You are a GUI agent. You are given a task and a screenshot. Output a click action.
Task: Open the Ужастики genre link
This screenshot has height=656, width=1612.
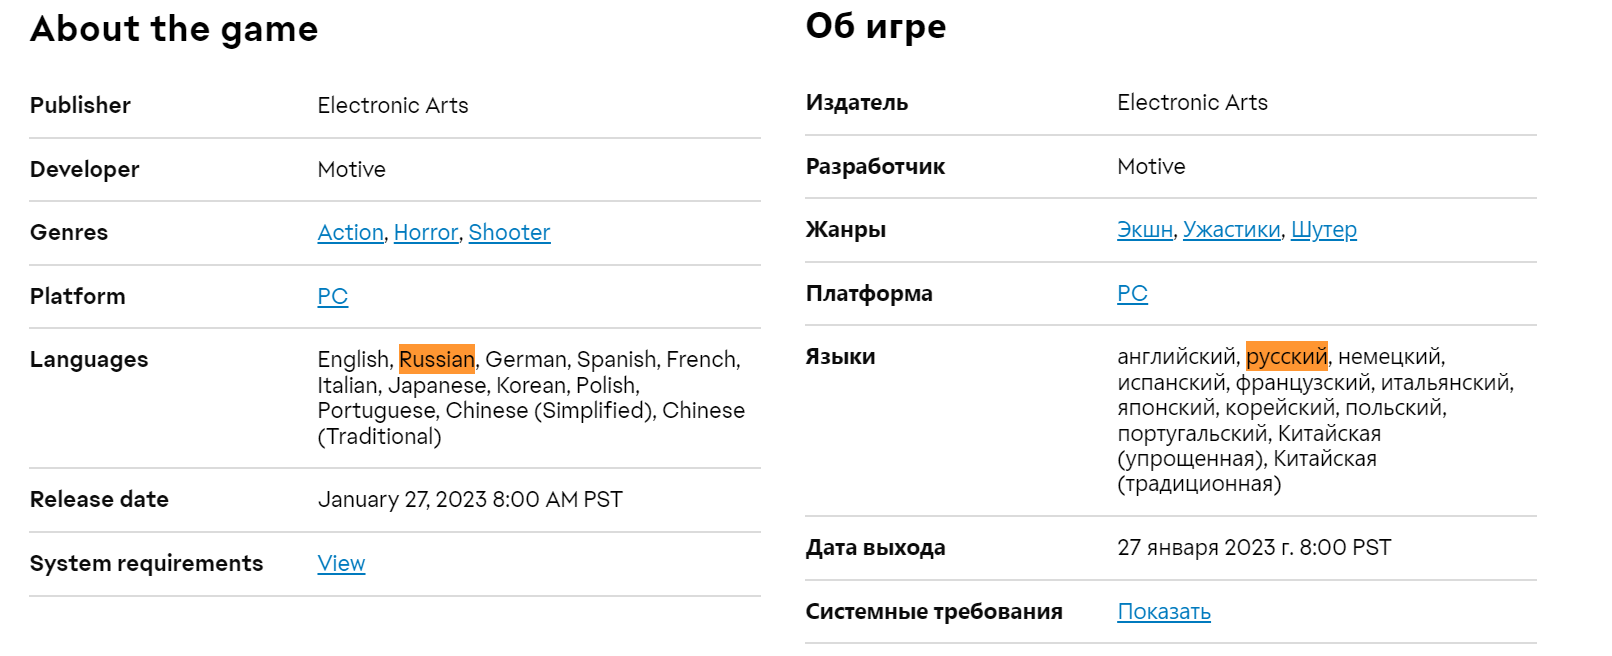[x=1231, y=230]
